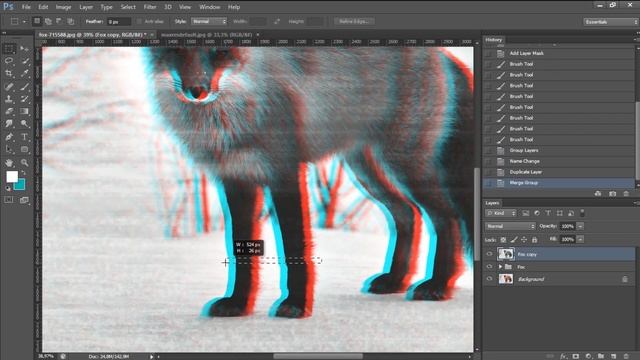Select the Clone Stamp tool
This screenshot has width=640, height=360.
[x=9, y=99]
